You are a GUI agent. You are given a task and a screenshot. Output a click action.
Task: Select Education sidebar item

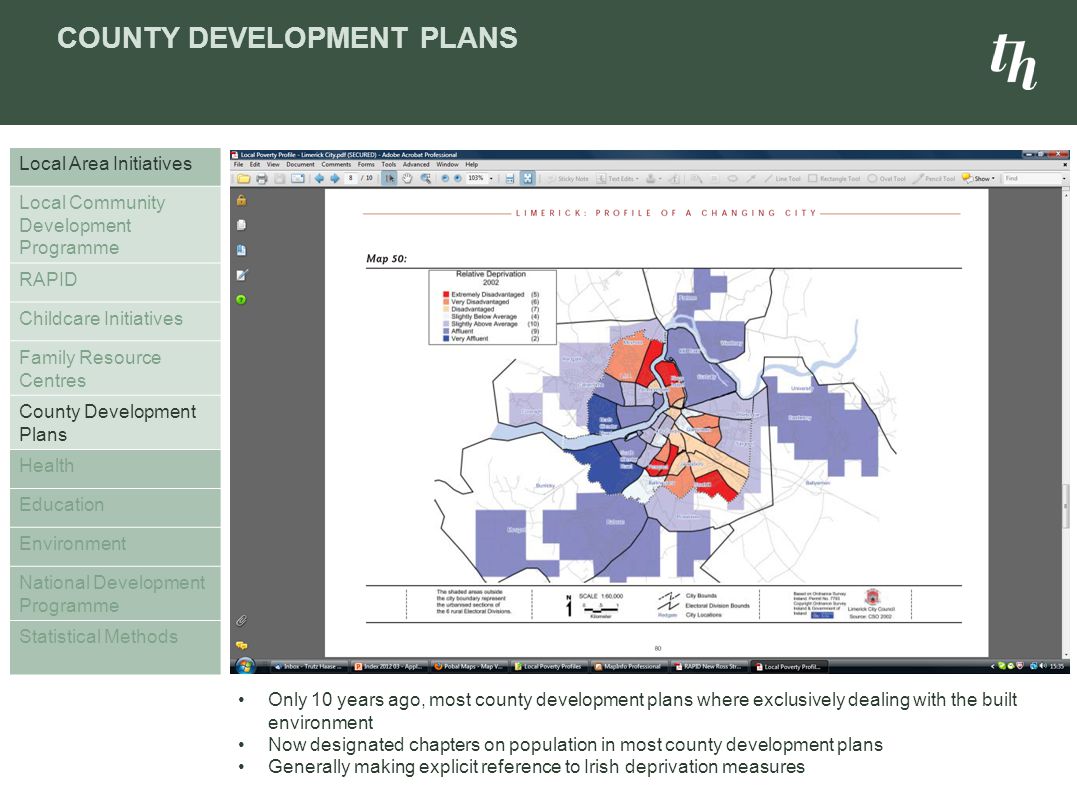[x=115, y=508]
